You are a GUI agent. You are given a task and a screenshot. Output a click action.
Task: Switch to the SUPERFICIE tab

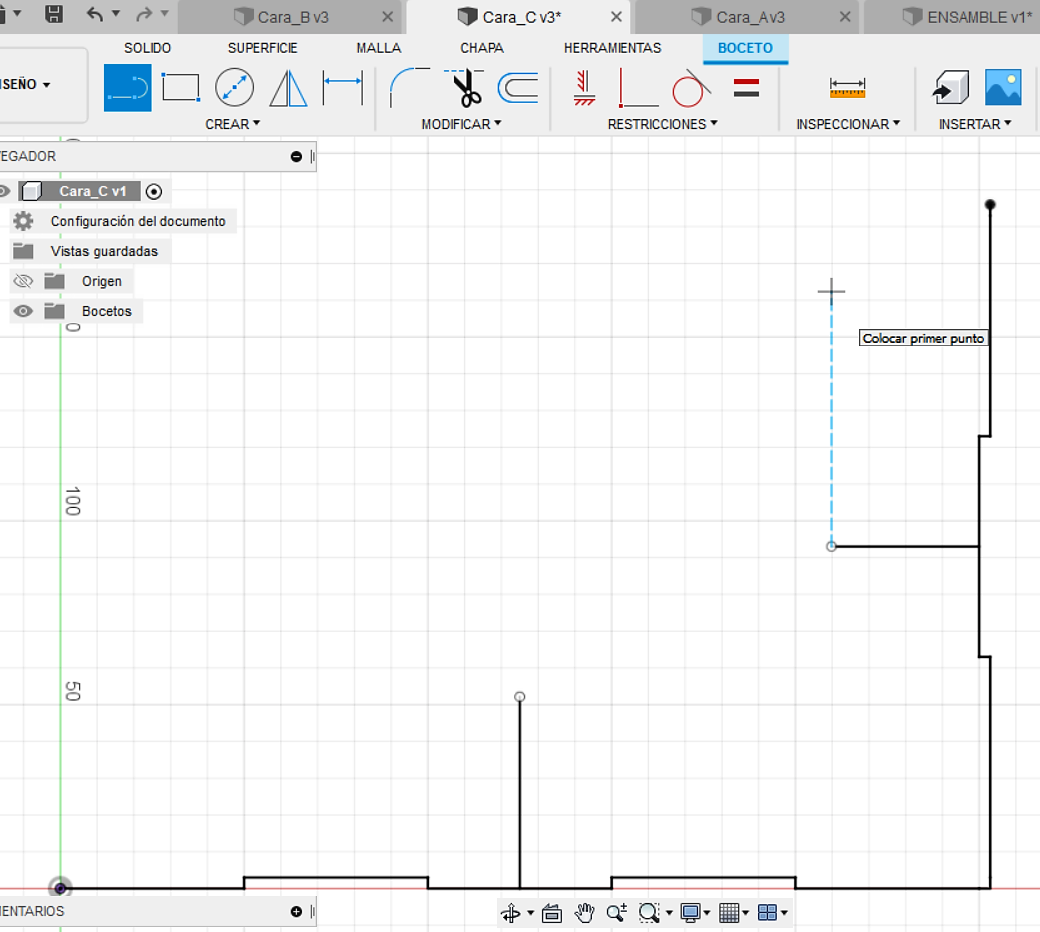pos(263,48)
